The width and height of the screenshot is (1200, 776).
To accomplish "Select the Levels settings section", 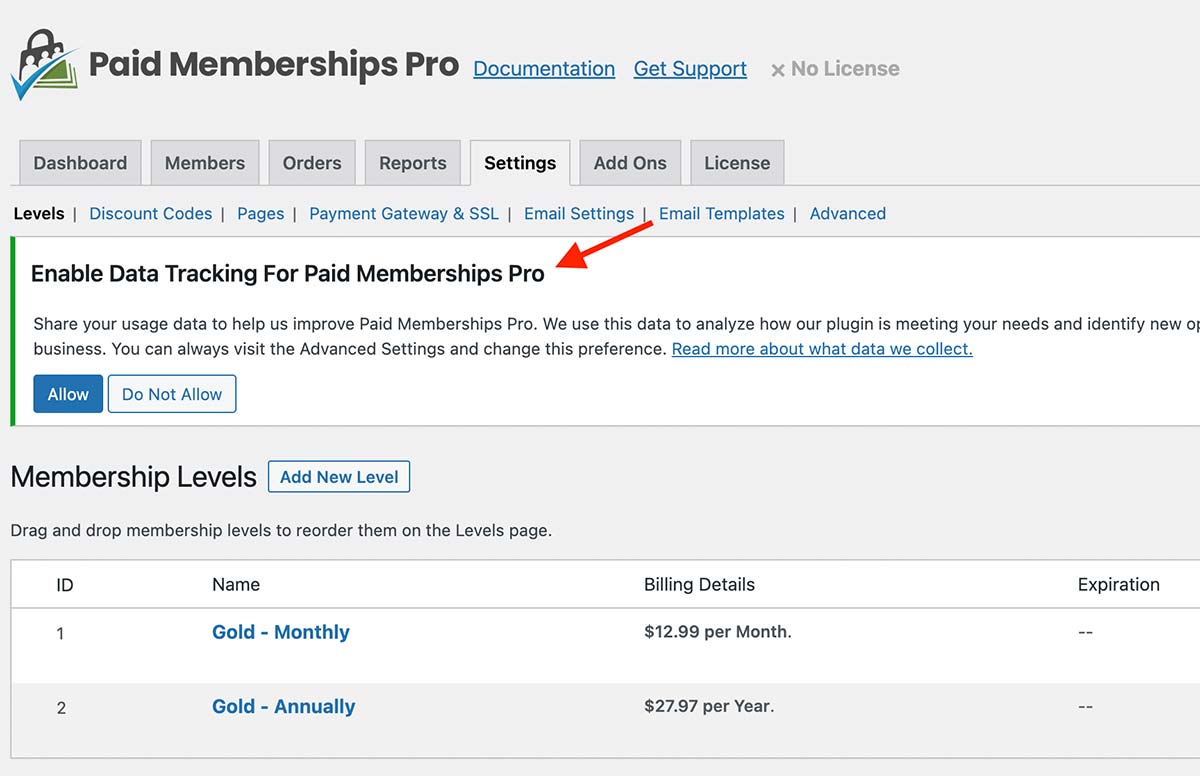I will click(x=39, y=213).
